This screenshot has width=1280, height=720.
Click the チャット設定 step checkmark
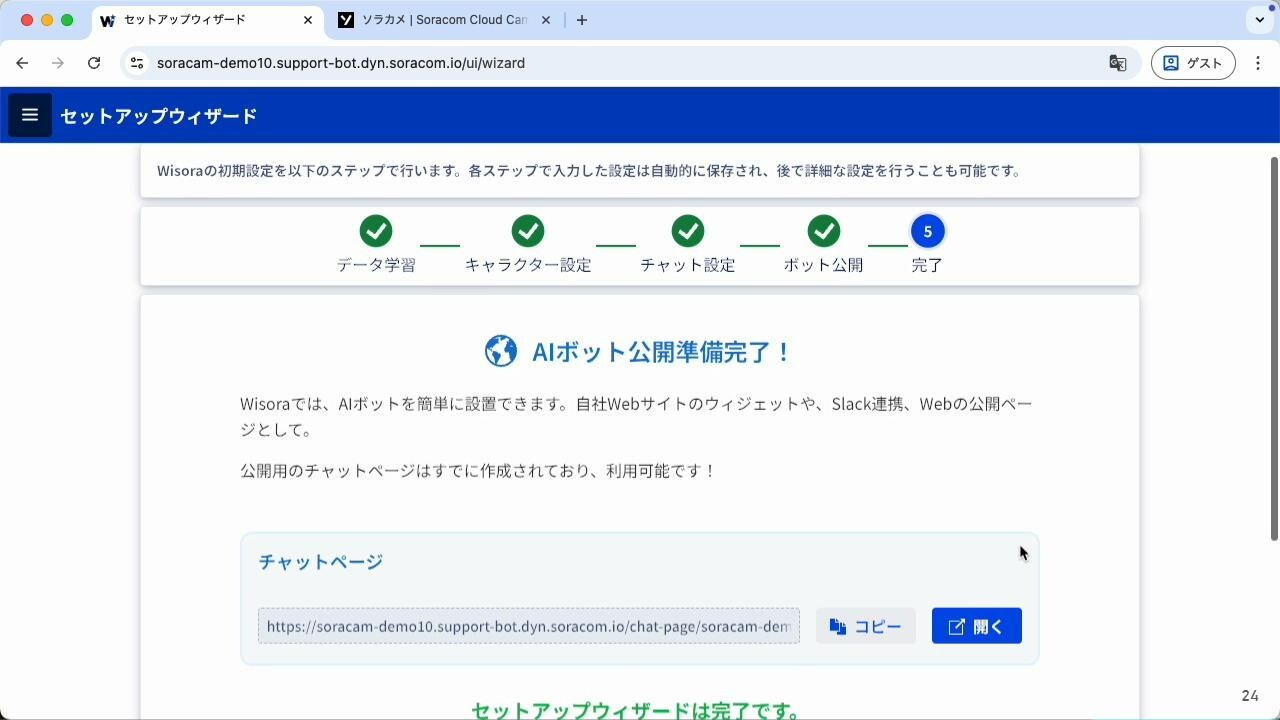(688, 231)
